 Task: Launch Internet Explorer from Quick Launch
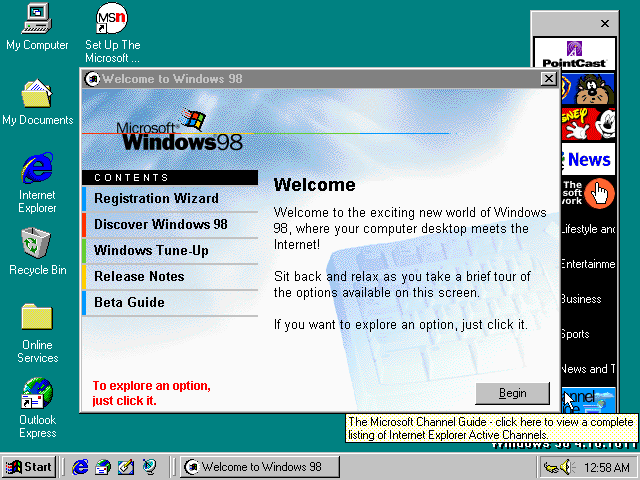tap(80, 467)
